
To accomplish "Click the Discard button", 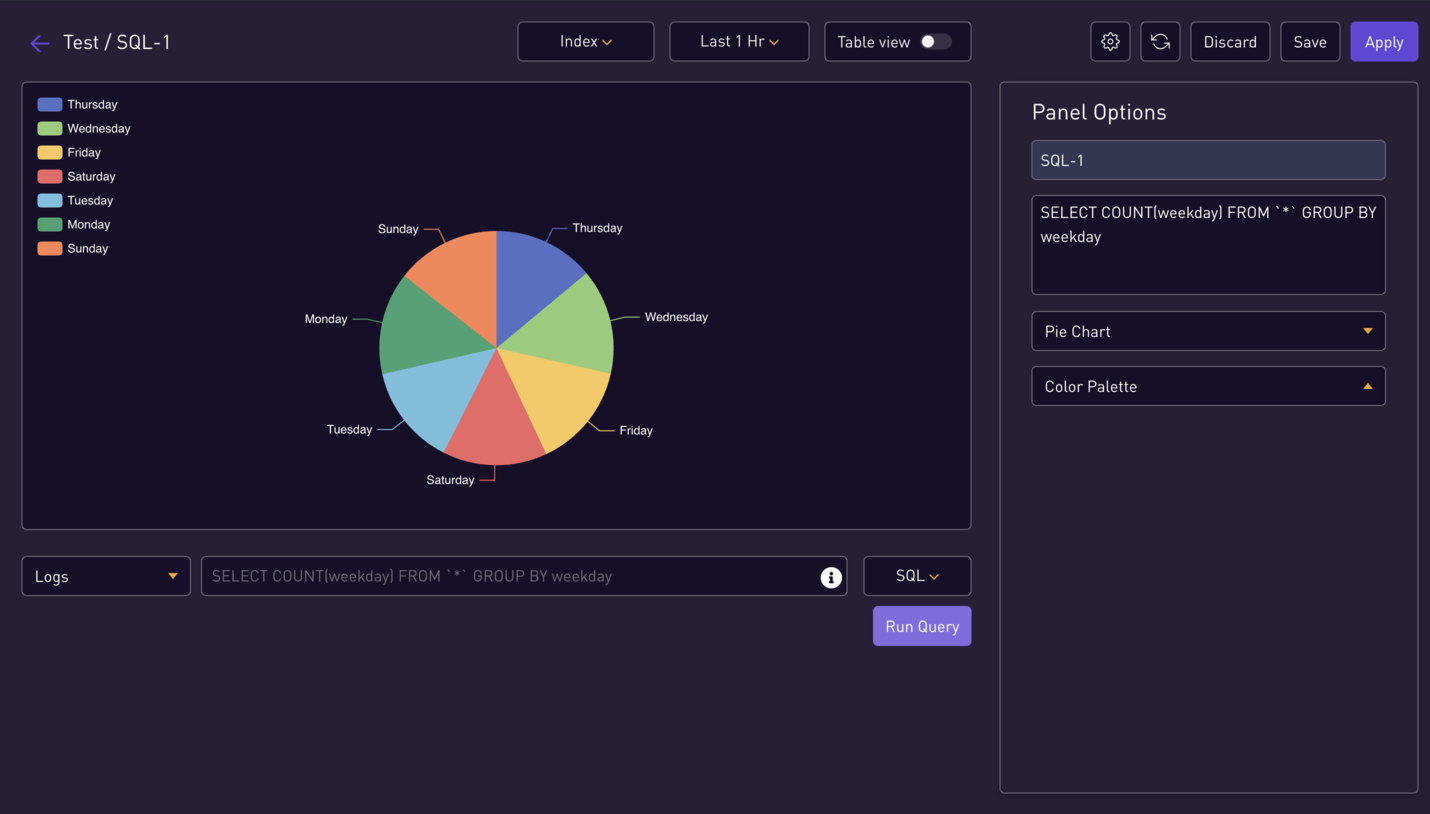I will 1230,42.
